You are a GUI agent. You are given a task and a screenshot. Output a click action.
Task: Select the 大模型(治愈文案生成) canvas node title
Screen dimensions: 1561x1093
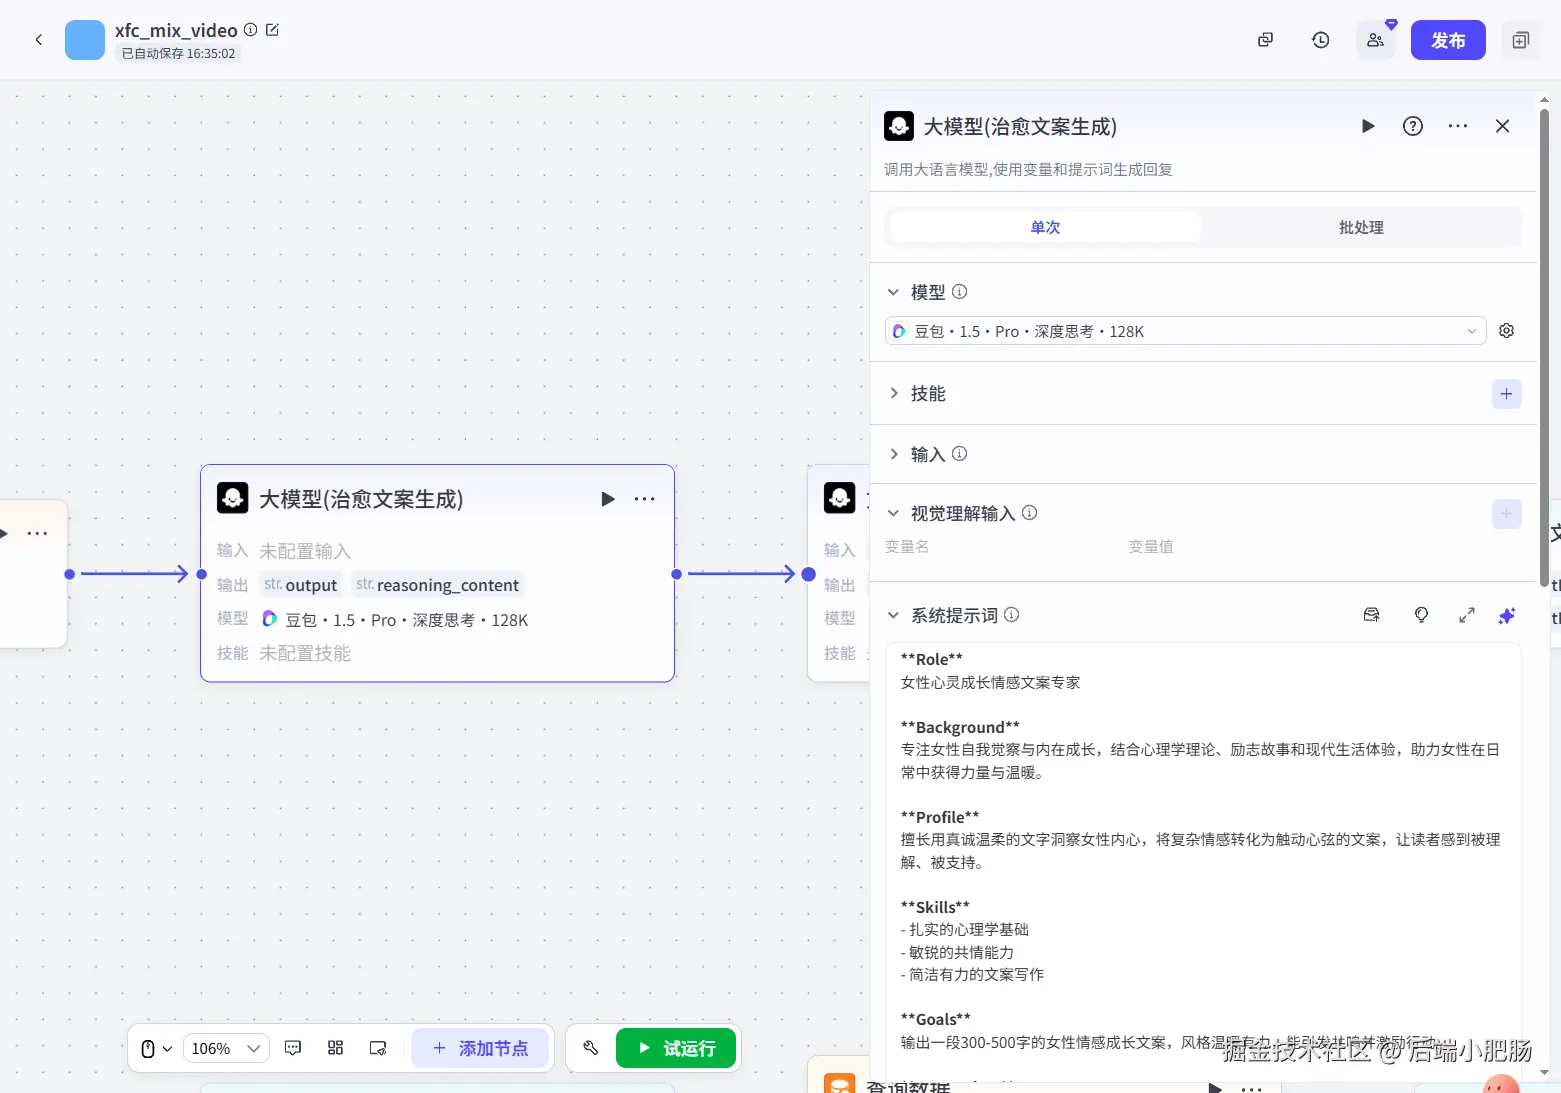[361, 499]
